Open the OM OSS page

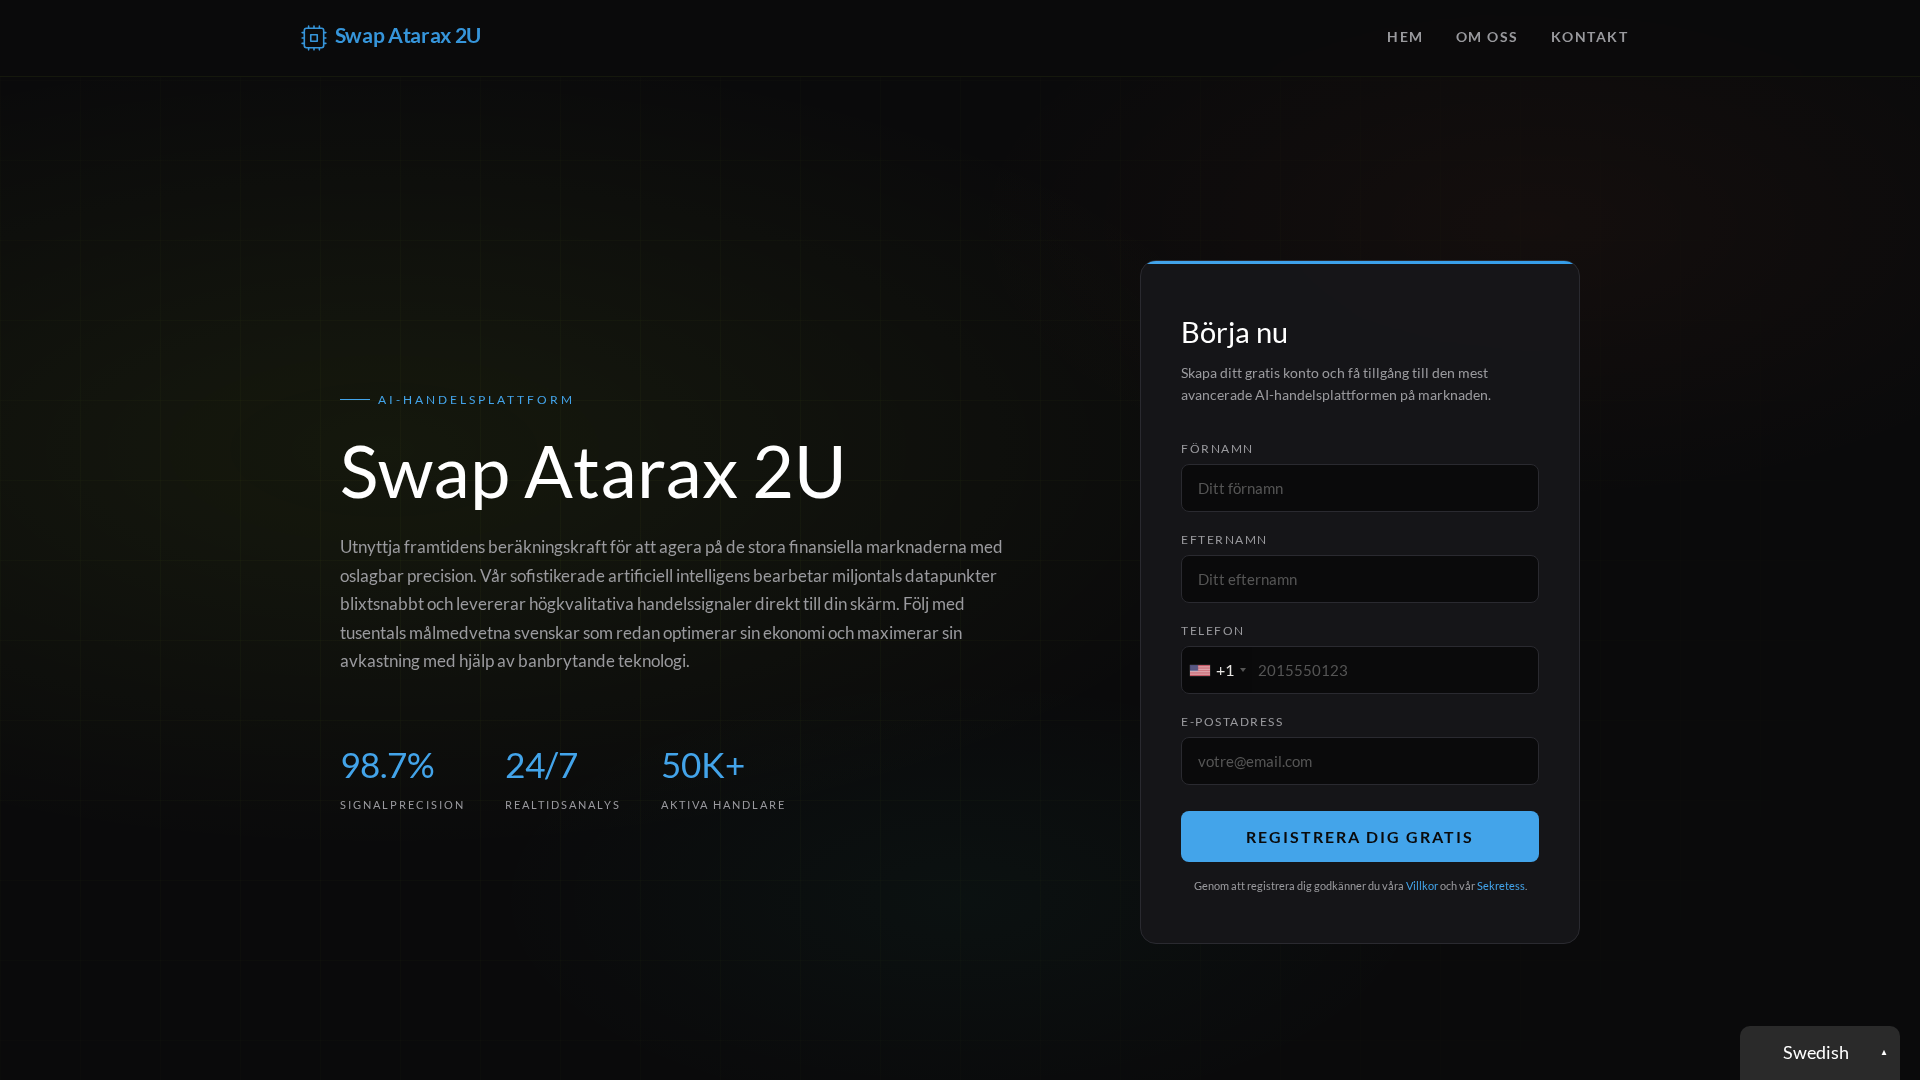click(x=1486, y=37)
